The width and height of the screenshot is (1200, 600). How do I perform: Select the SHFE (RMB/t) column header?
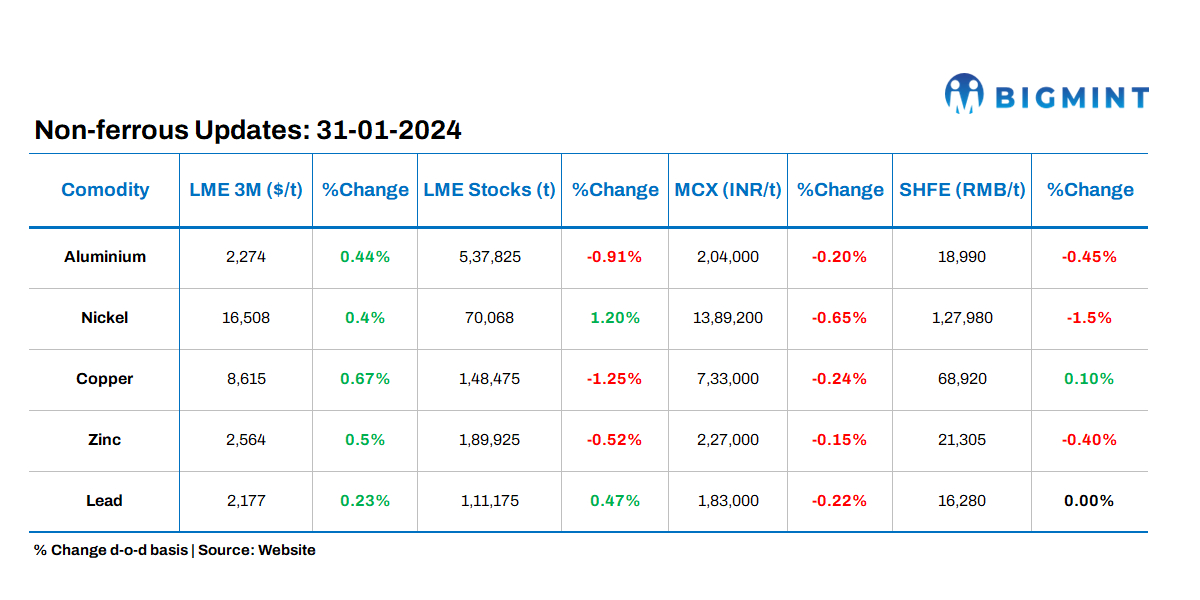(x=962, y=190)
